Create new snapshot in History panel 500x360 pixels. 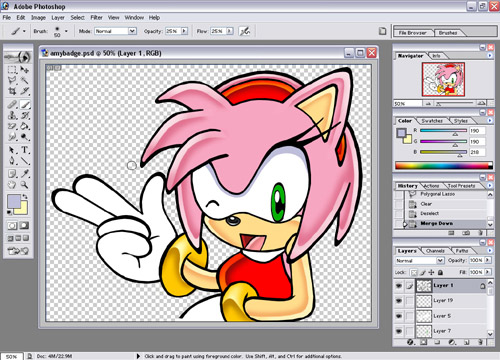click(466, 233)
